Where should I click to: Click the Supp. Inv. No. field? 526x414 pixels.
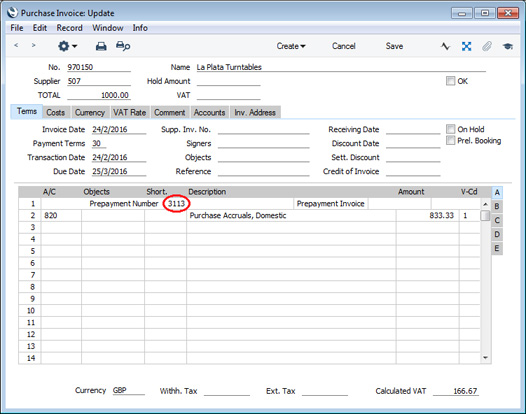(263, 130)
